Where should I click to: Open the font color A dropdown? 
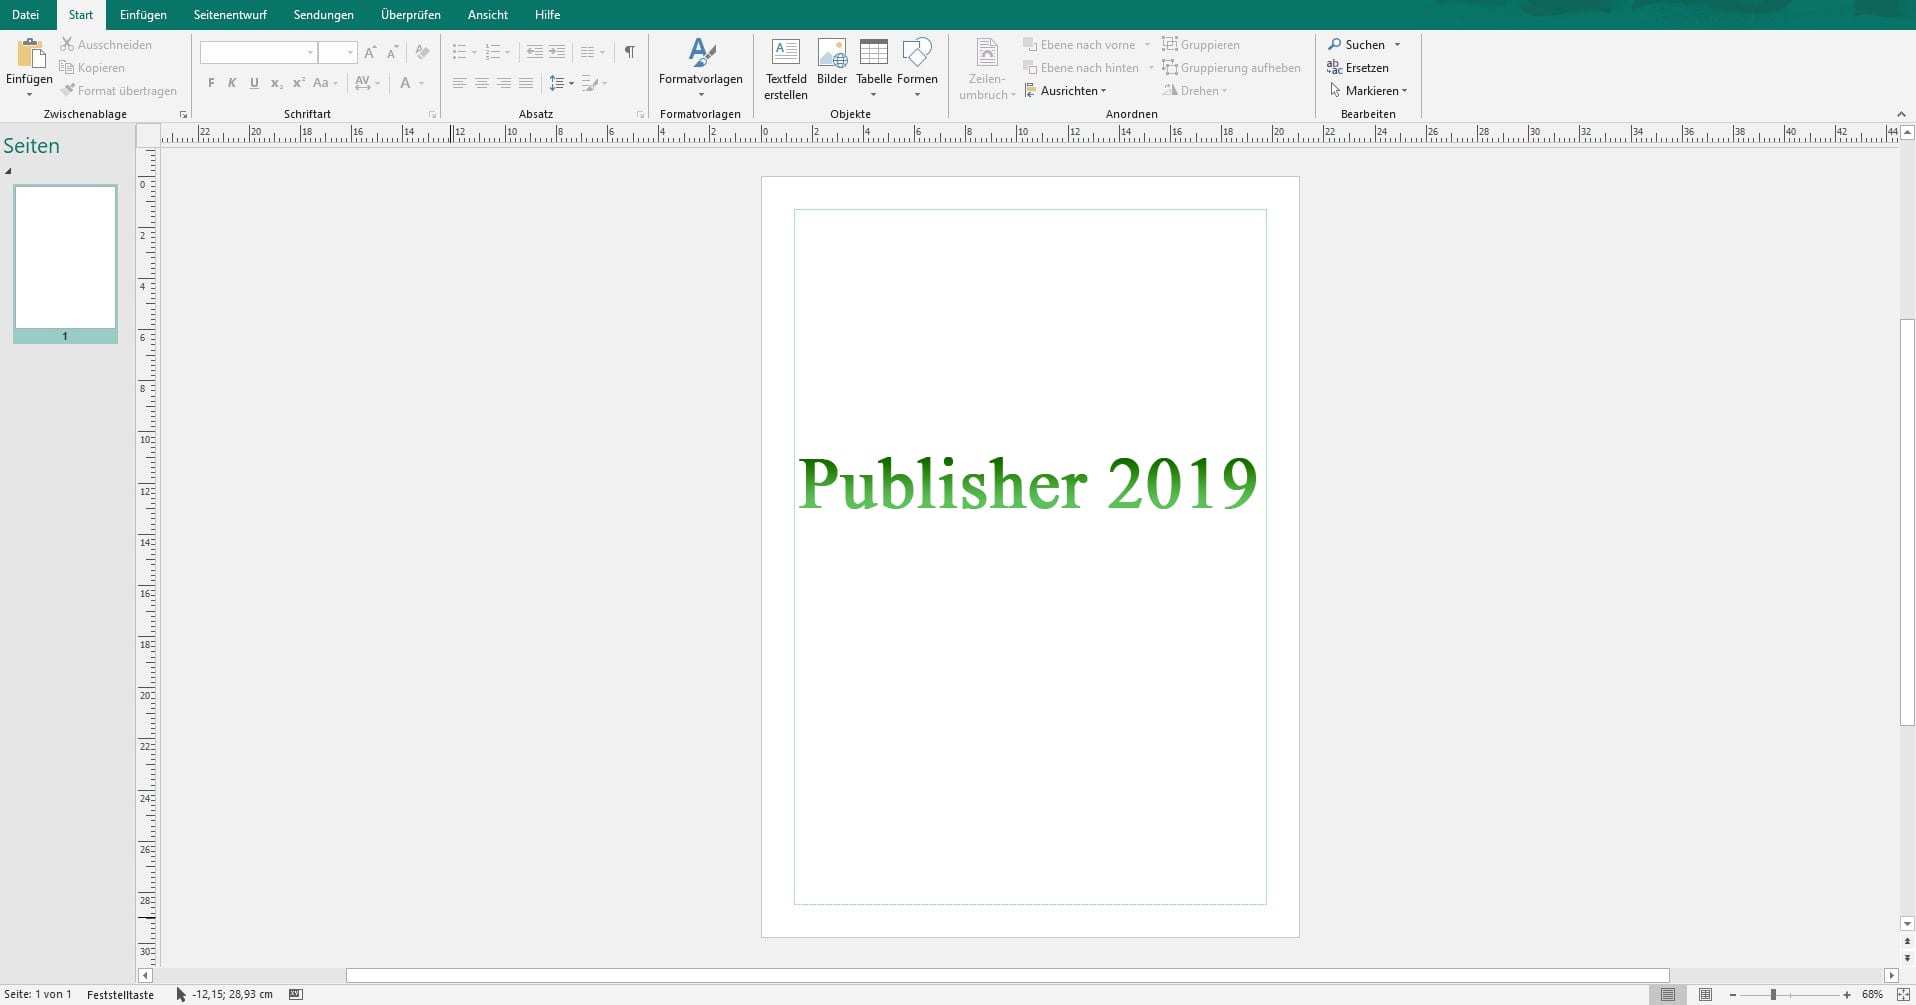[412, 83]
